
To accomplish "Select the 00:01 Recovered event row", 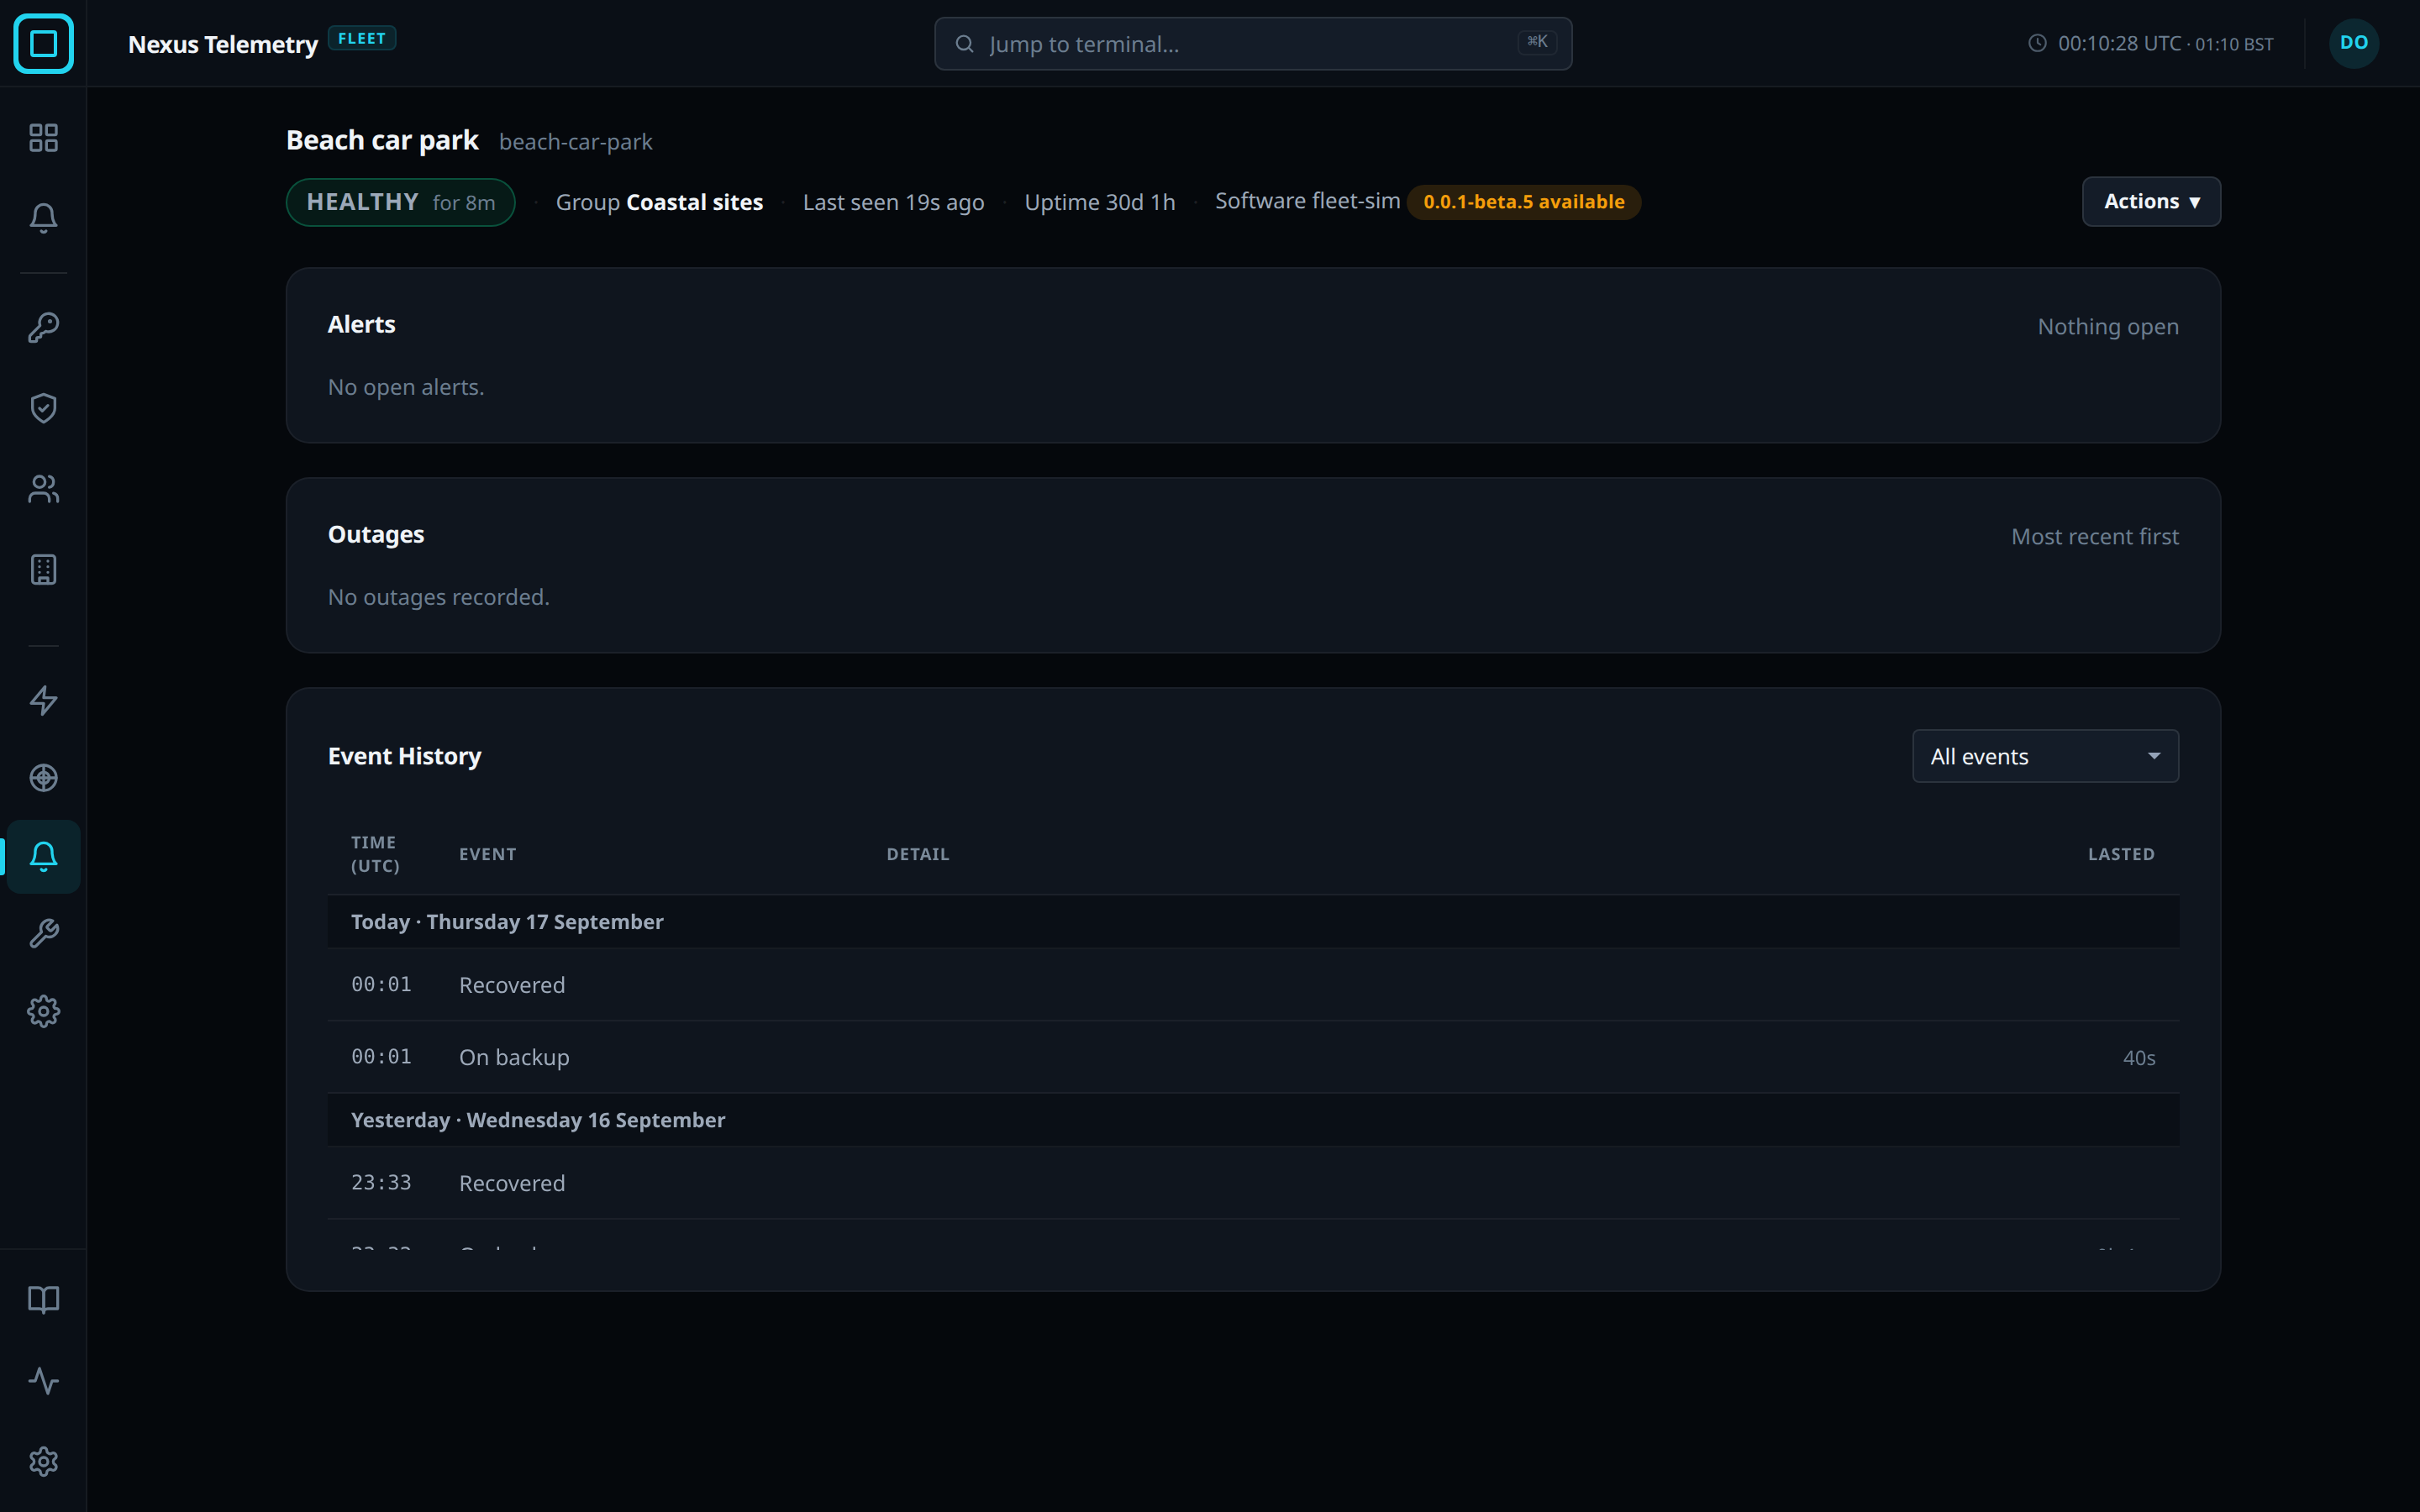I will pos(1253,985).
